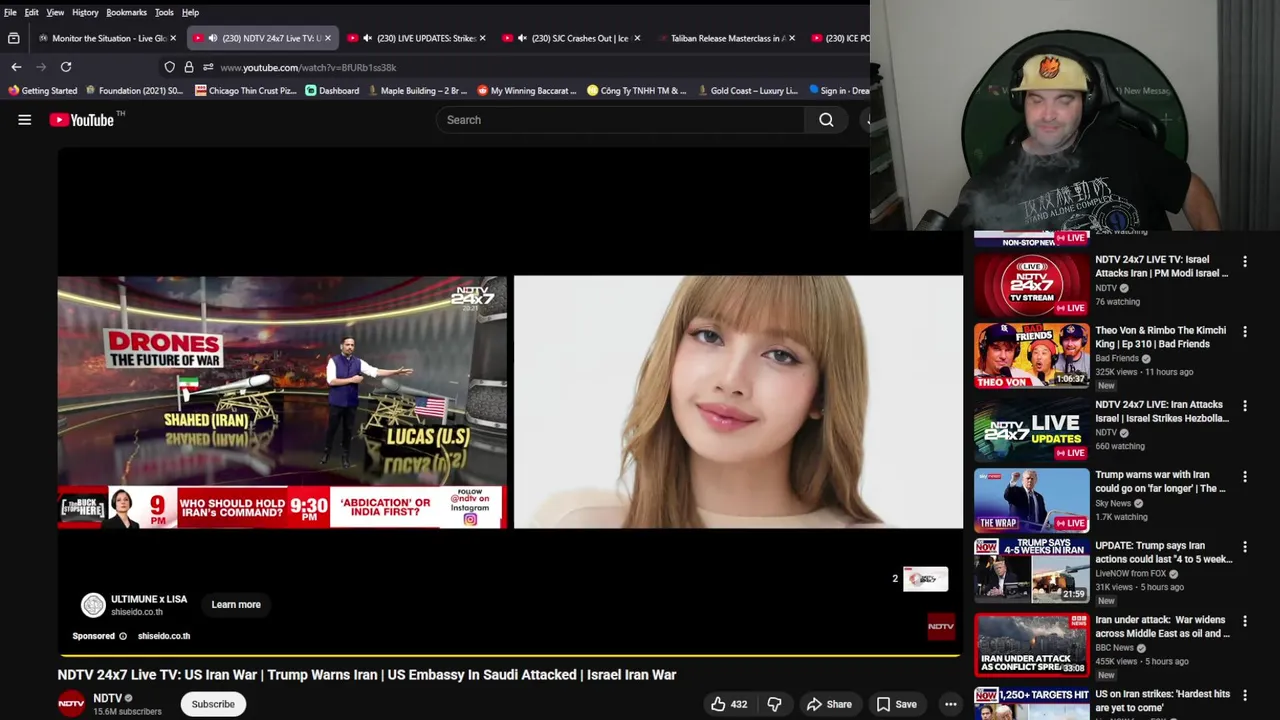Switch to Taliban Release Masterclass tab
1280x720 pixels.
[x=727, y=38]
